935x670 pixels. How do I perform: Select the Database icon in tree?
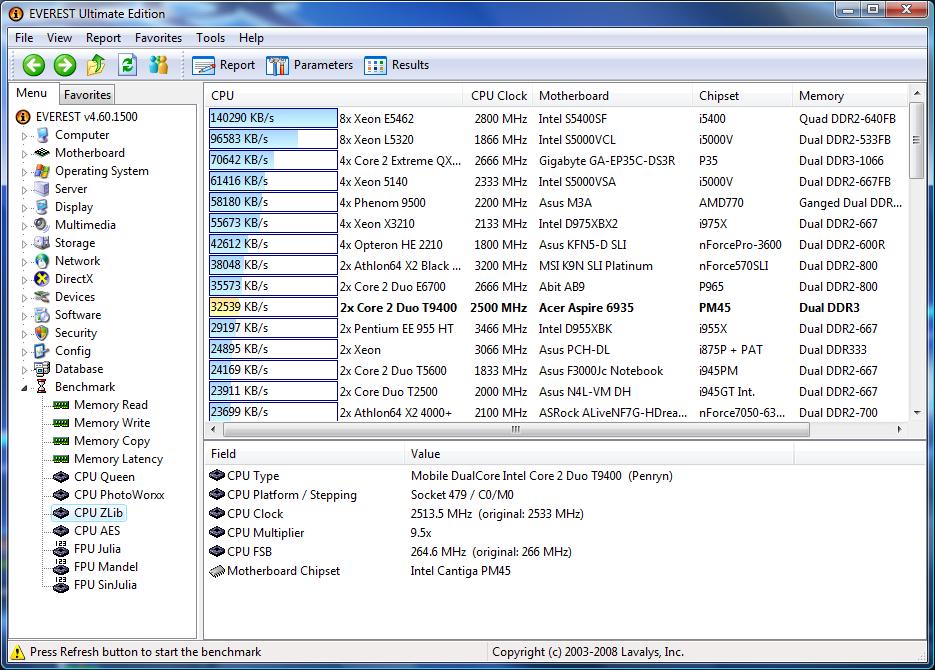coord(41,369)
